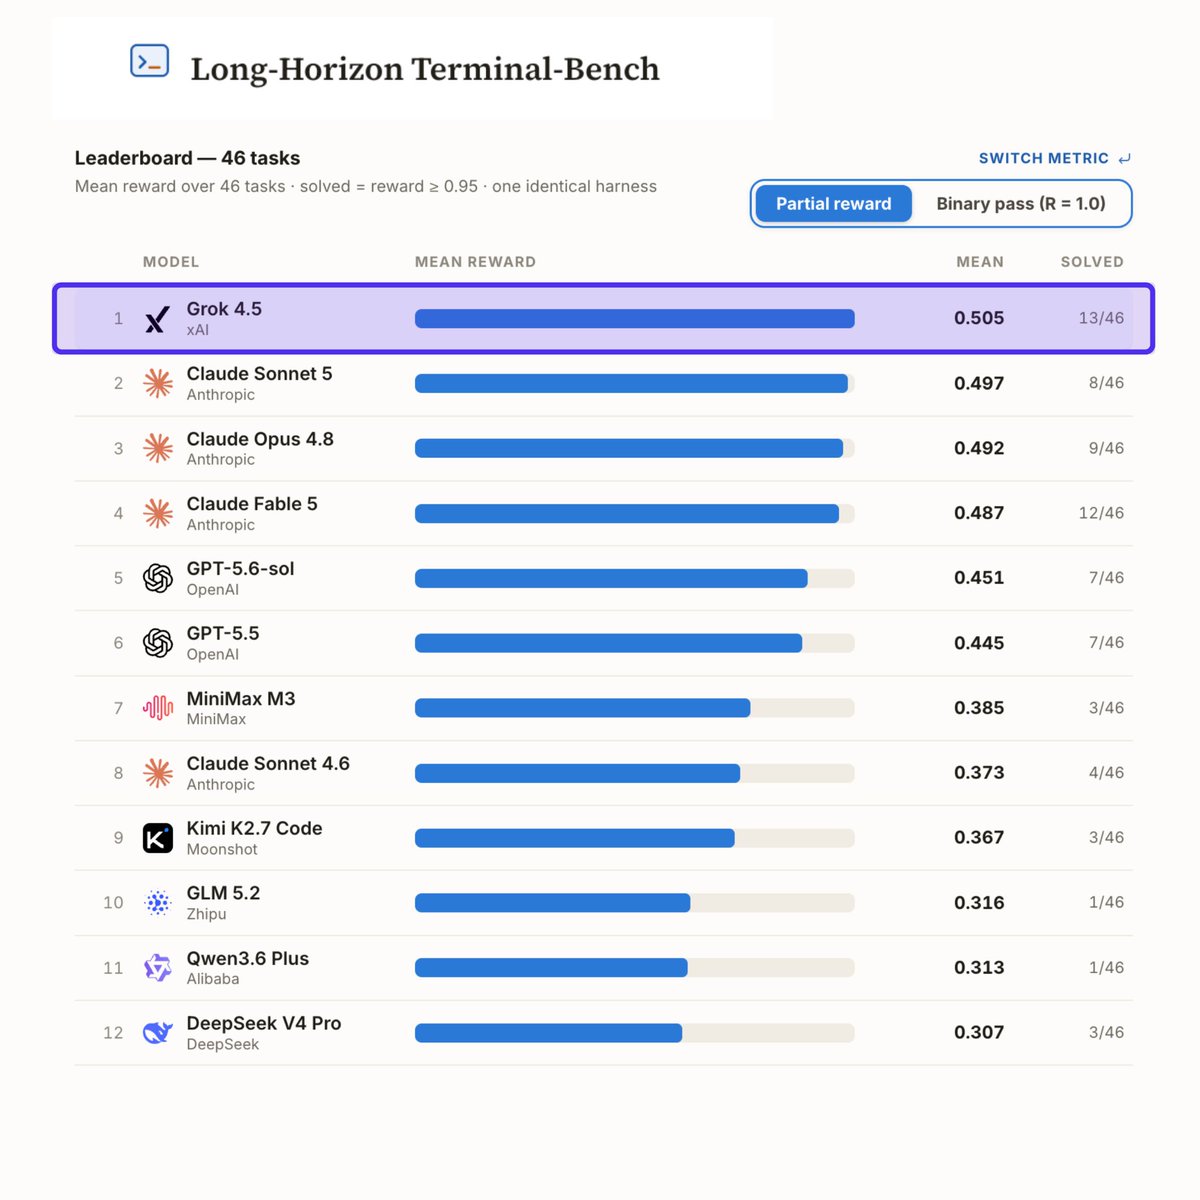Click the xAI logo for Grok 4.5
Image resolution: width=1200 pixels, height=1200 pixels.
[157, 319]
